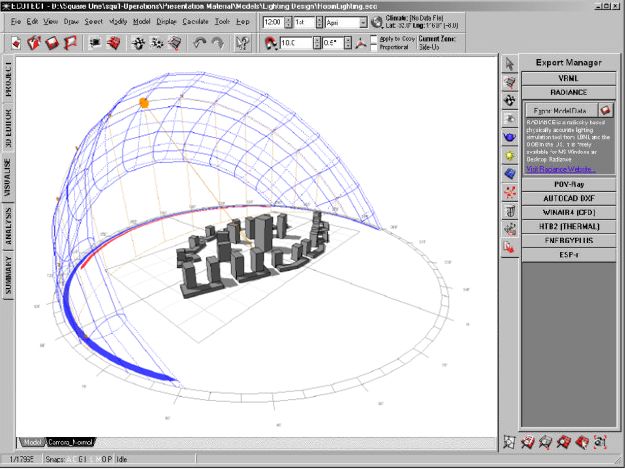
Task: Click the stepper arrows on the 1st day field
Action: [x=319, y=22]
